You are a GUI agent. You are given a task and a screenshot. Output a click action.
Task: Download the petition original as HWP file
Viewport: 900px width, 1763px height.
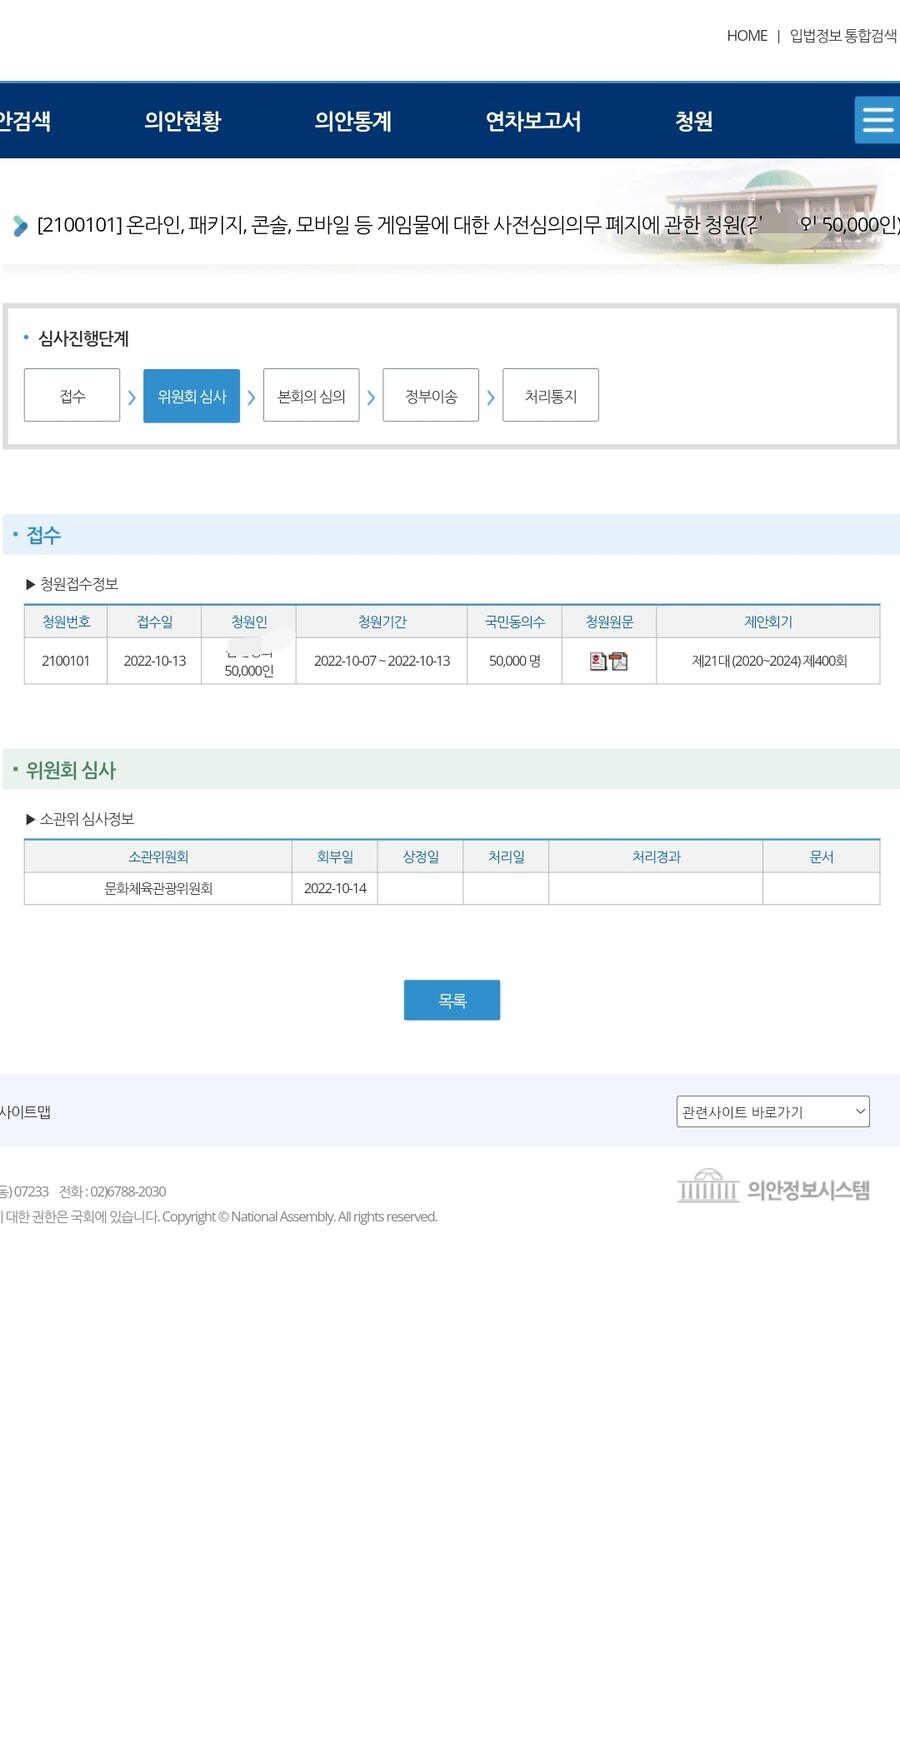(598, 661)
